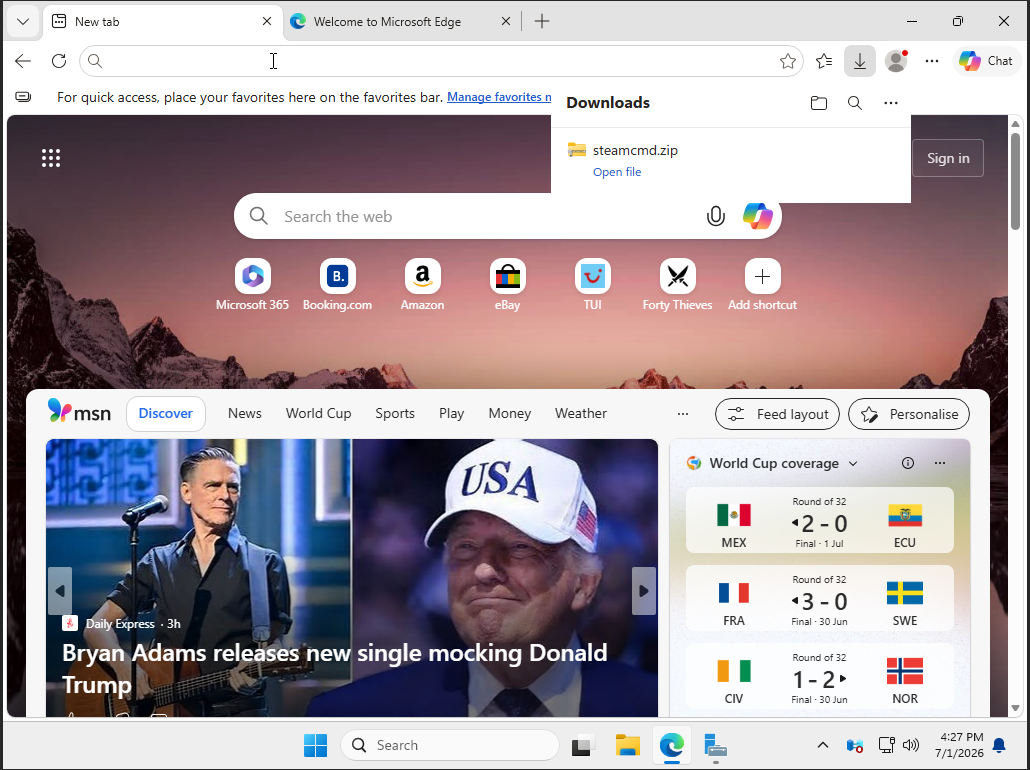This screenshot has height=770, width=1030.
Task: Click Open file link for steamcmd.zip
Action: [x=617, y=172]
